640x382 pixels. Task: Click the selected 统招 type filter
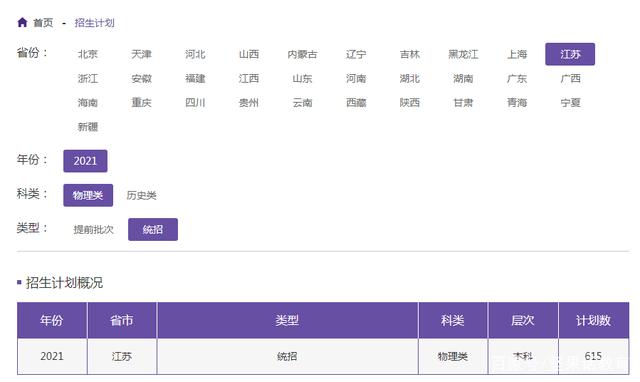(153, 229)
